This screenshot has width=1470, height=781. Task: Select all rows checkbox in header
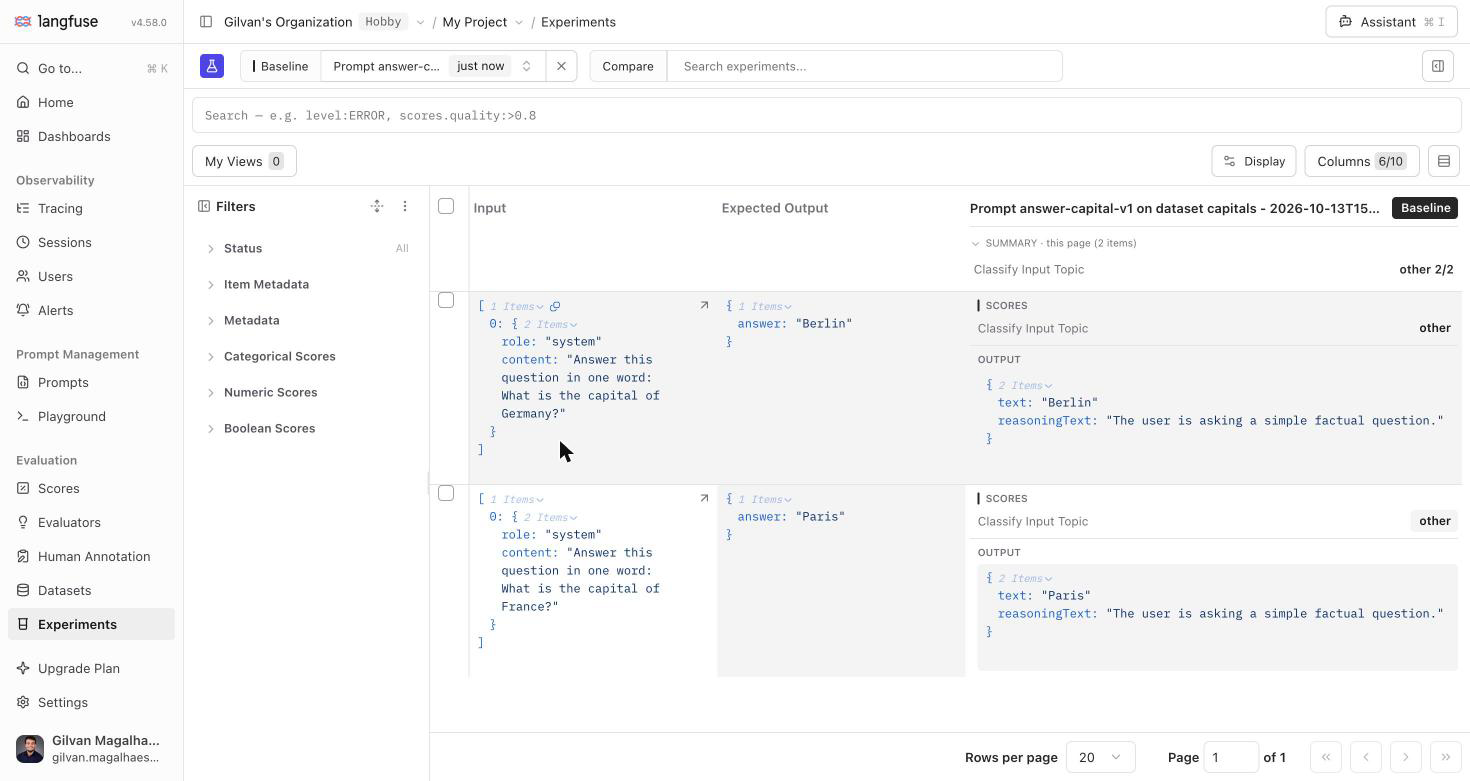point(446,206)
